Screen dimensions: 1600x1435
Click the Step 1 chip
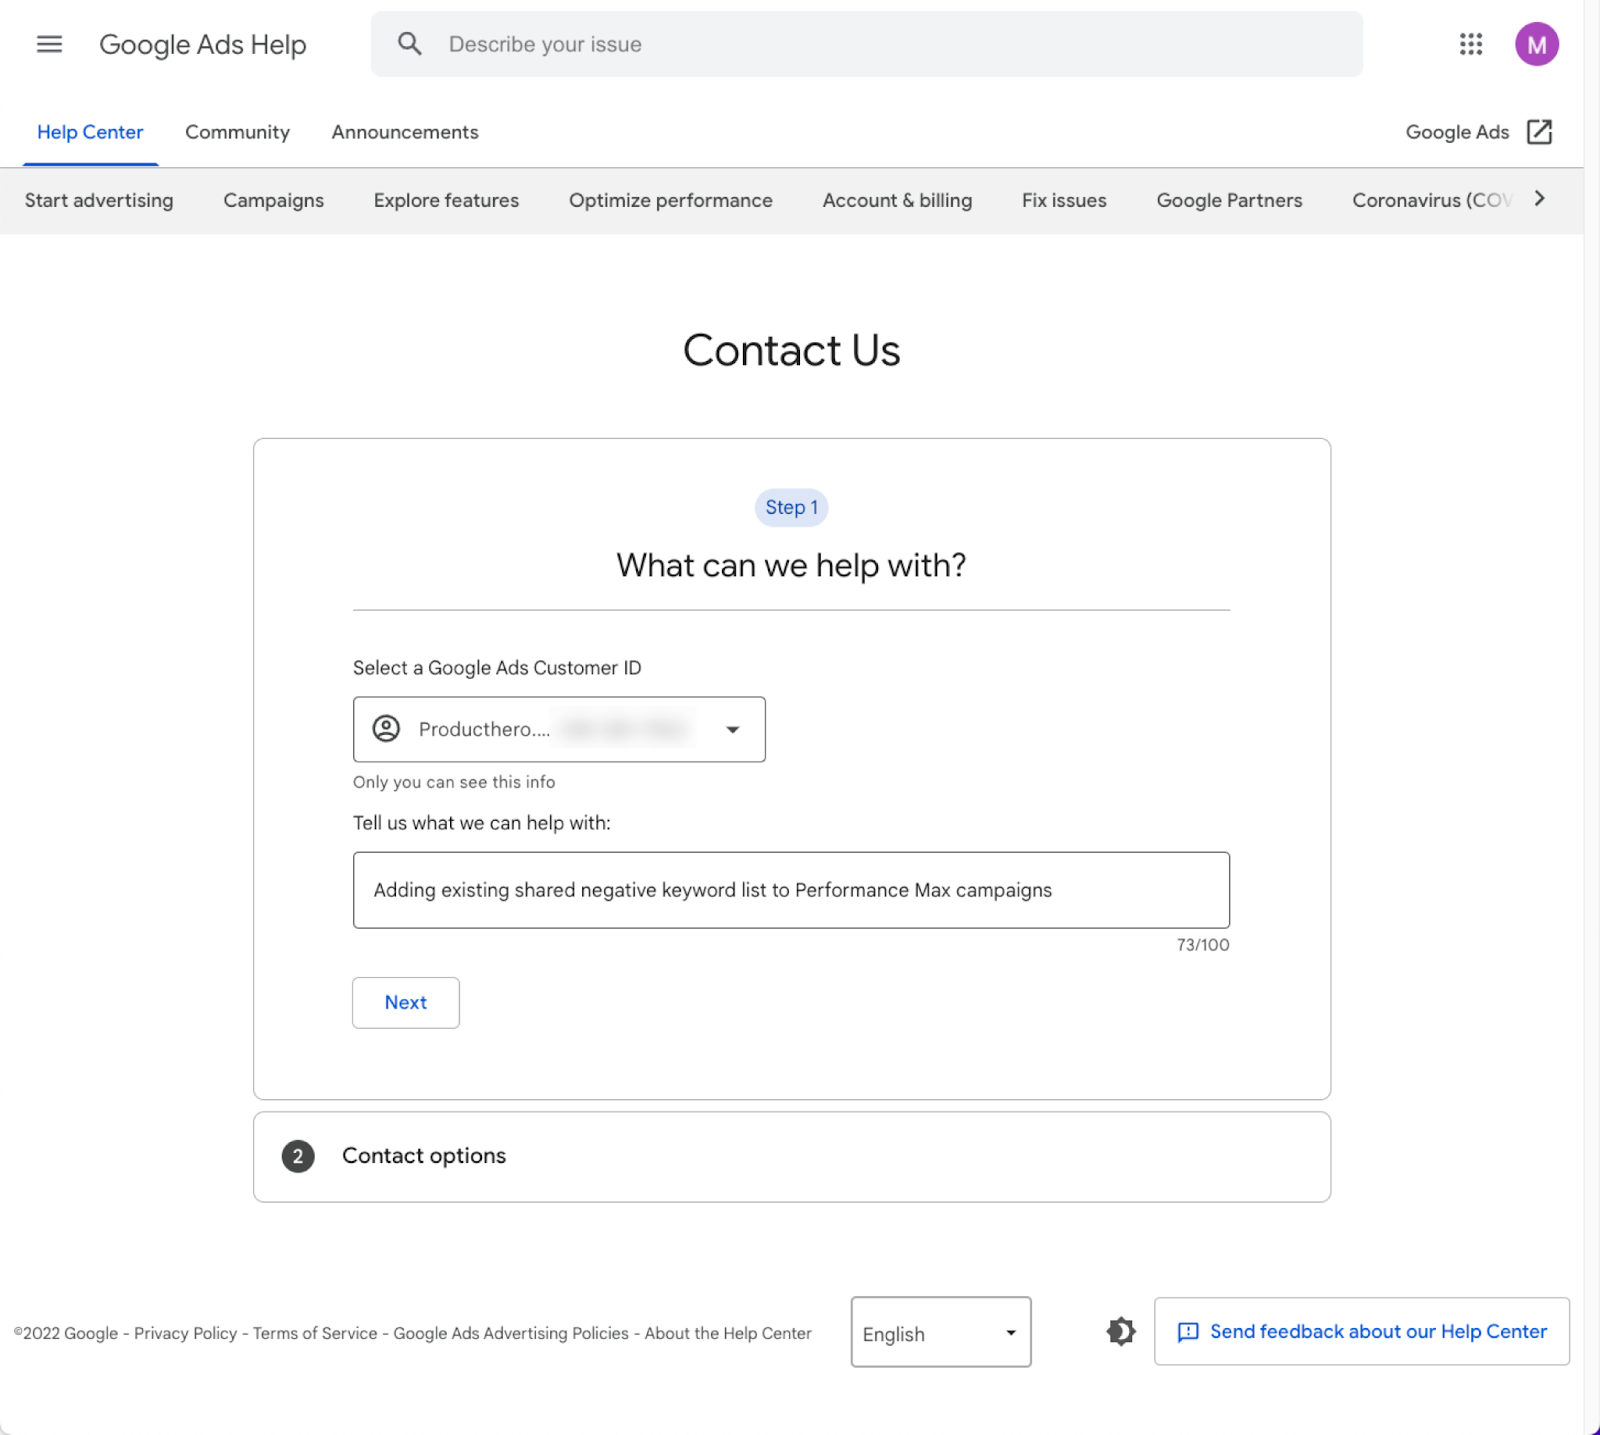click(791, 507)
